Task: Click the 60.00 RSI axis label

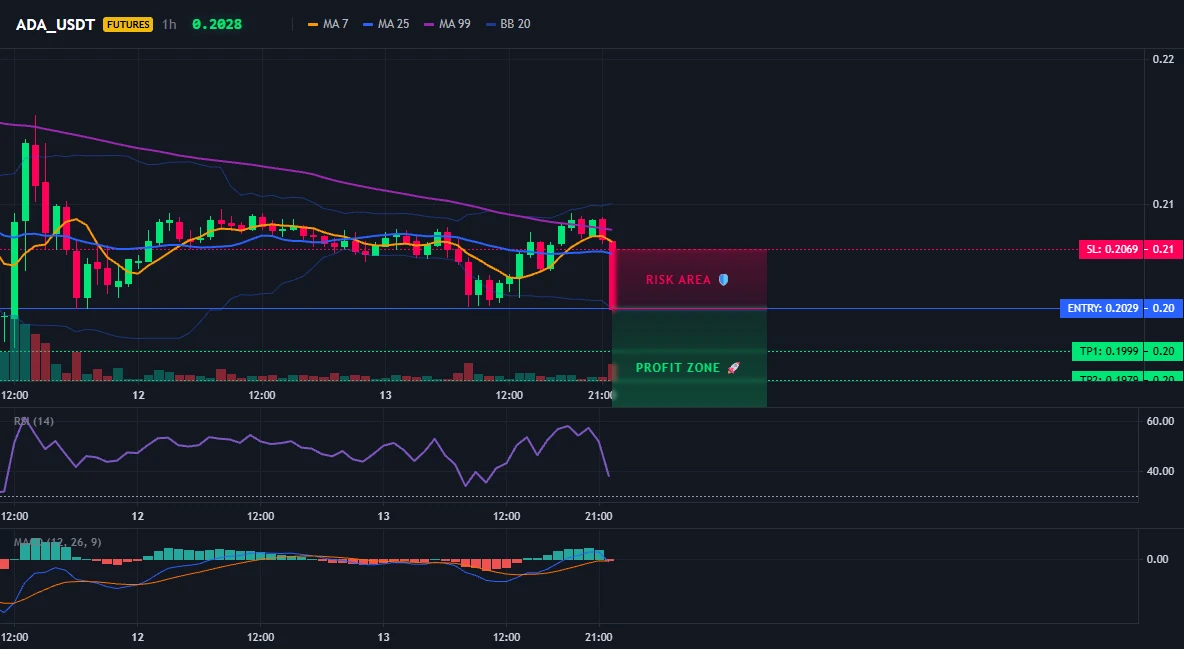Action: point(1160,421)
